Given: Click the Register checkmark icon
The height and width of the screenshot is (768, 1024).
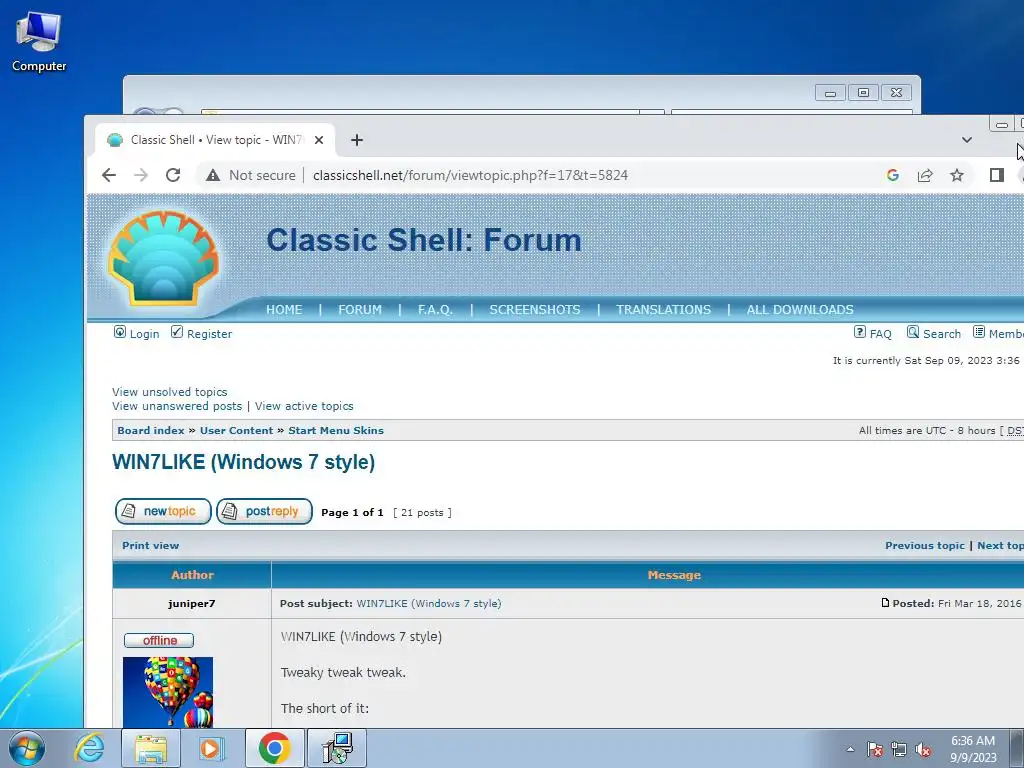Looking at the screenshot, I should tap(177, 332).
